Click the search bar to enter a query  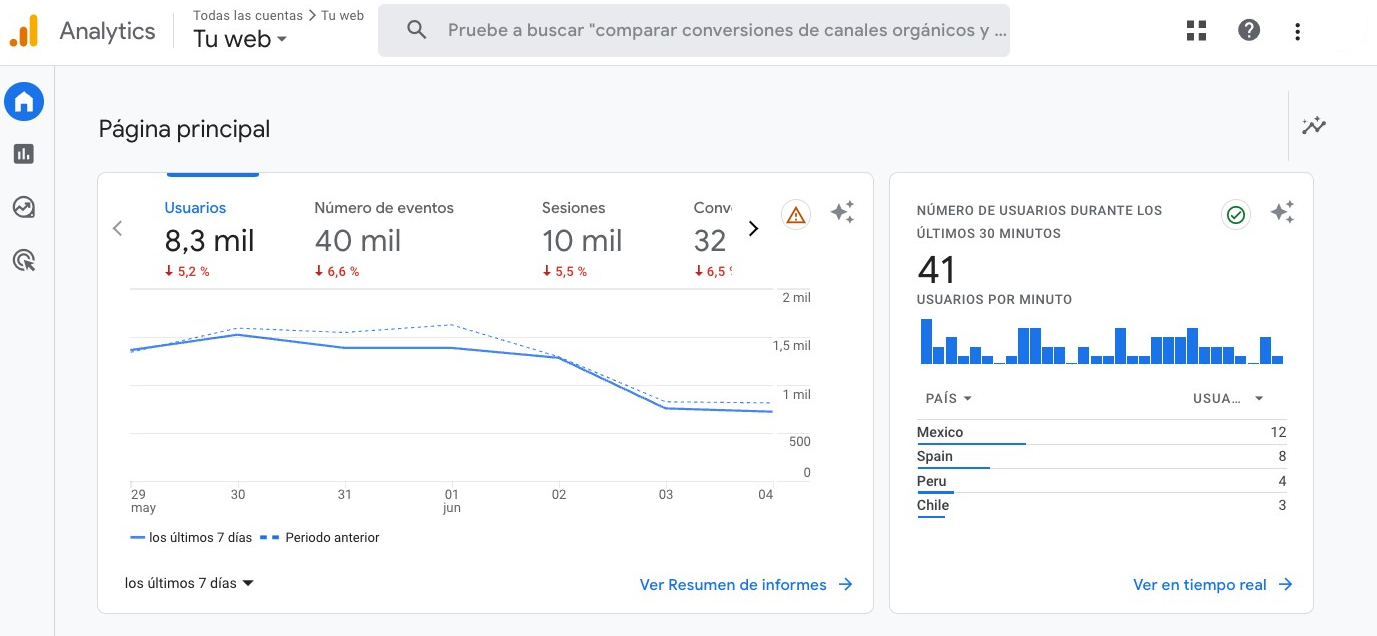(694, 30)
